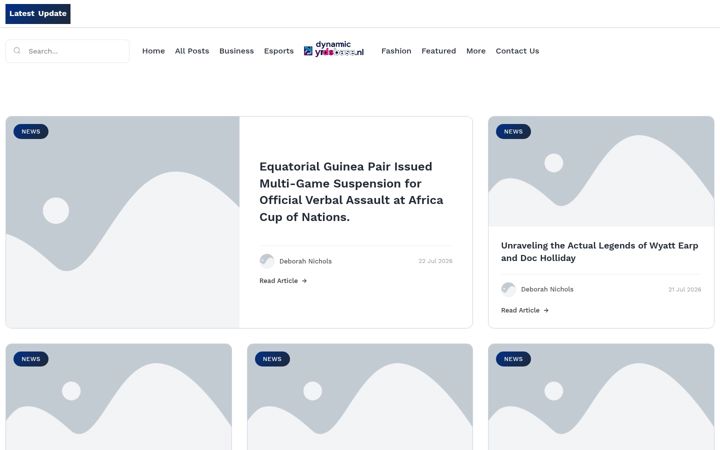Expand the More menu
The height and width of the screenshot is (450, 720).
[476, 51]
